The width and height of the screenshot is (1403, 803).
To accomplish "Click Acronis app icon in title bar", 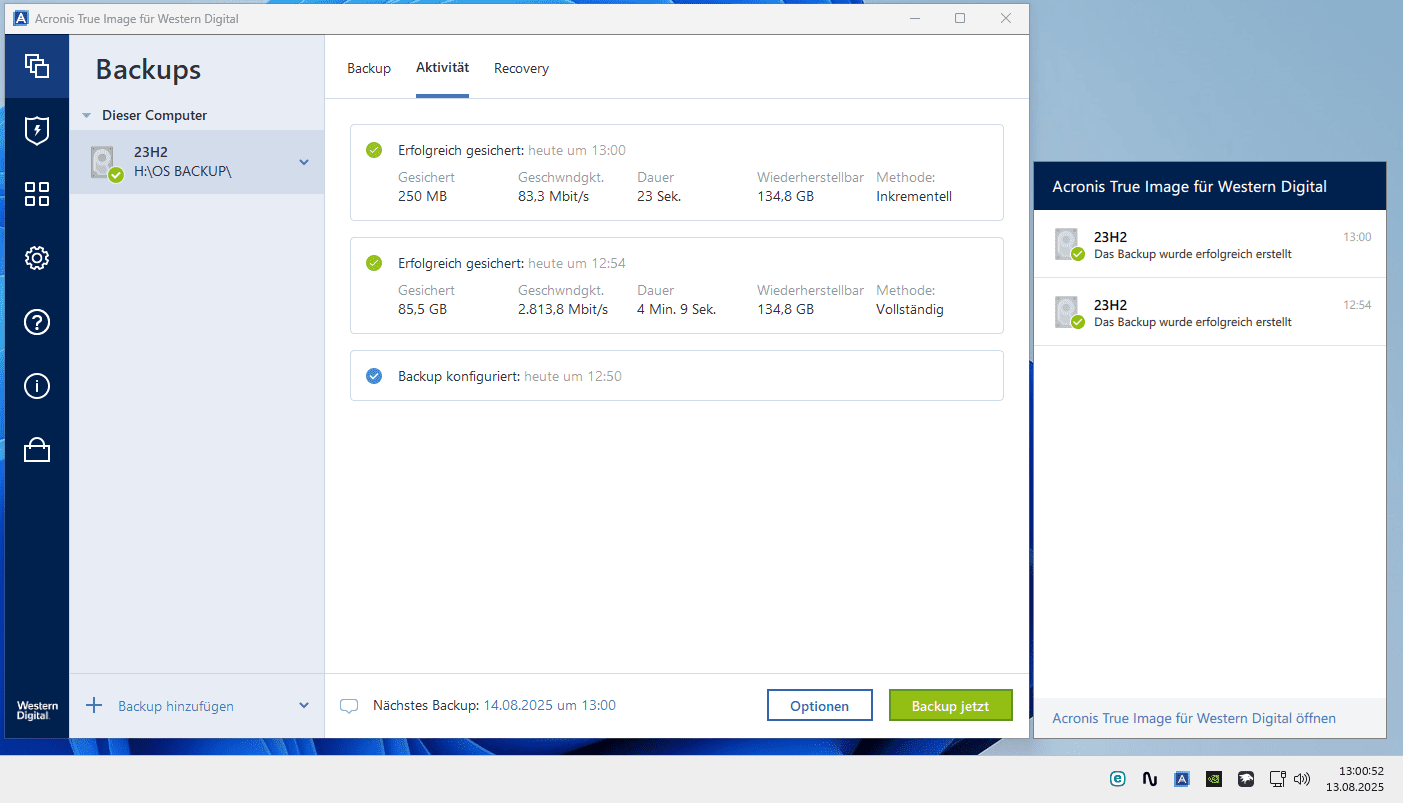I will tap(21, 18).
